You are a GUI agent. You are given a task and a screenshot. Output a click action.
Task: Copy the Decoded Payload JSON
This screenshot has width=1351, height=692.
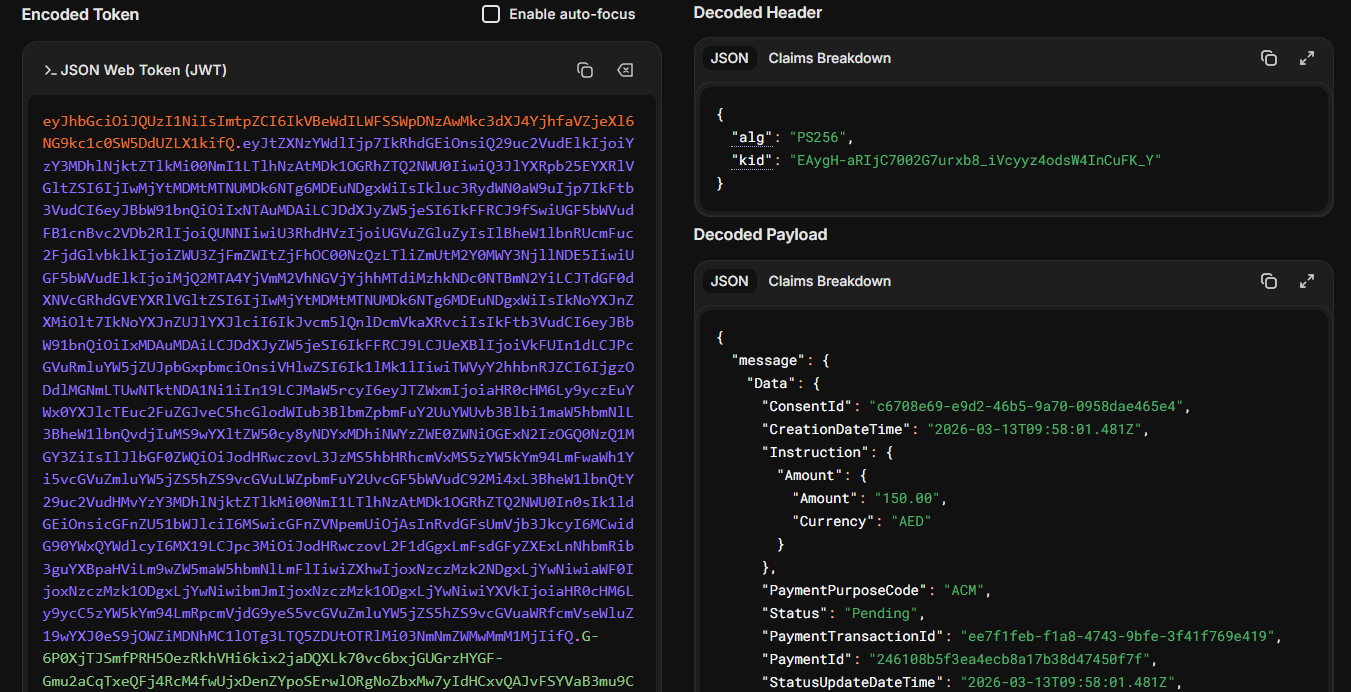tap(1269, 281)
